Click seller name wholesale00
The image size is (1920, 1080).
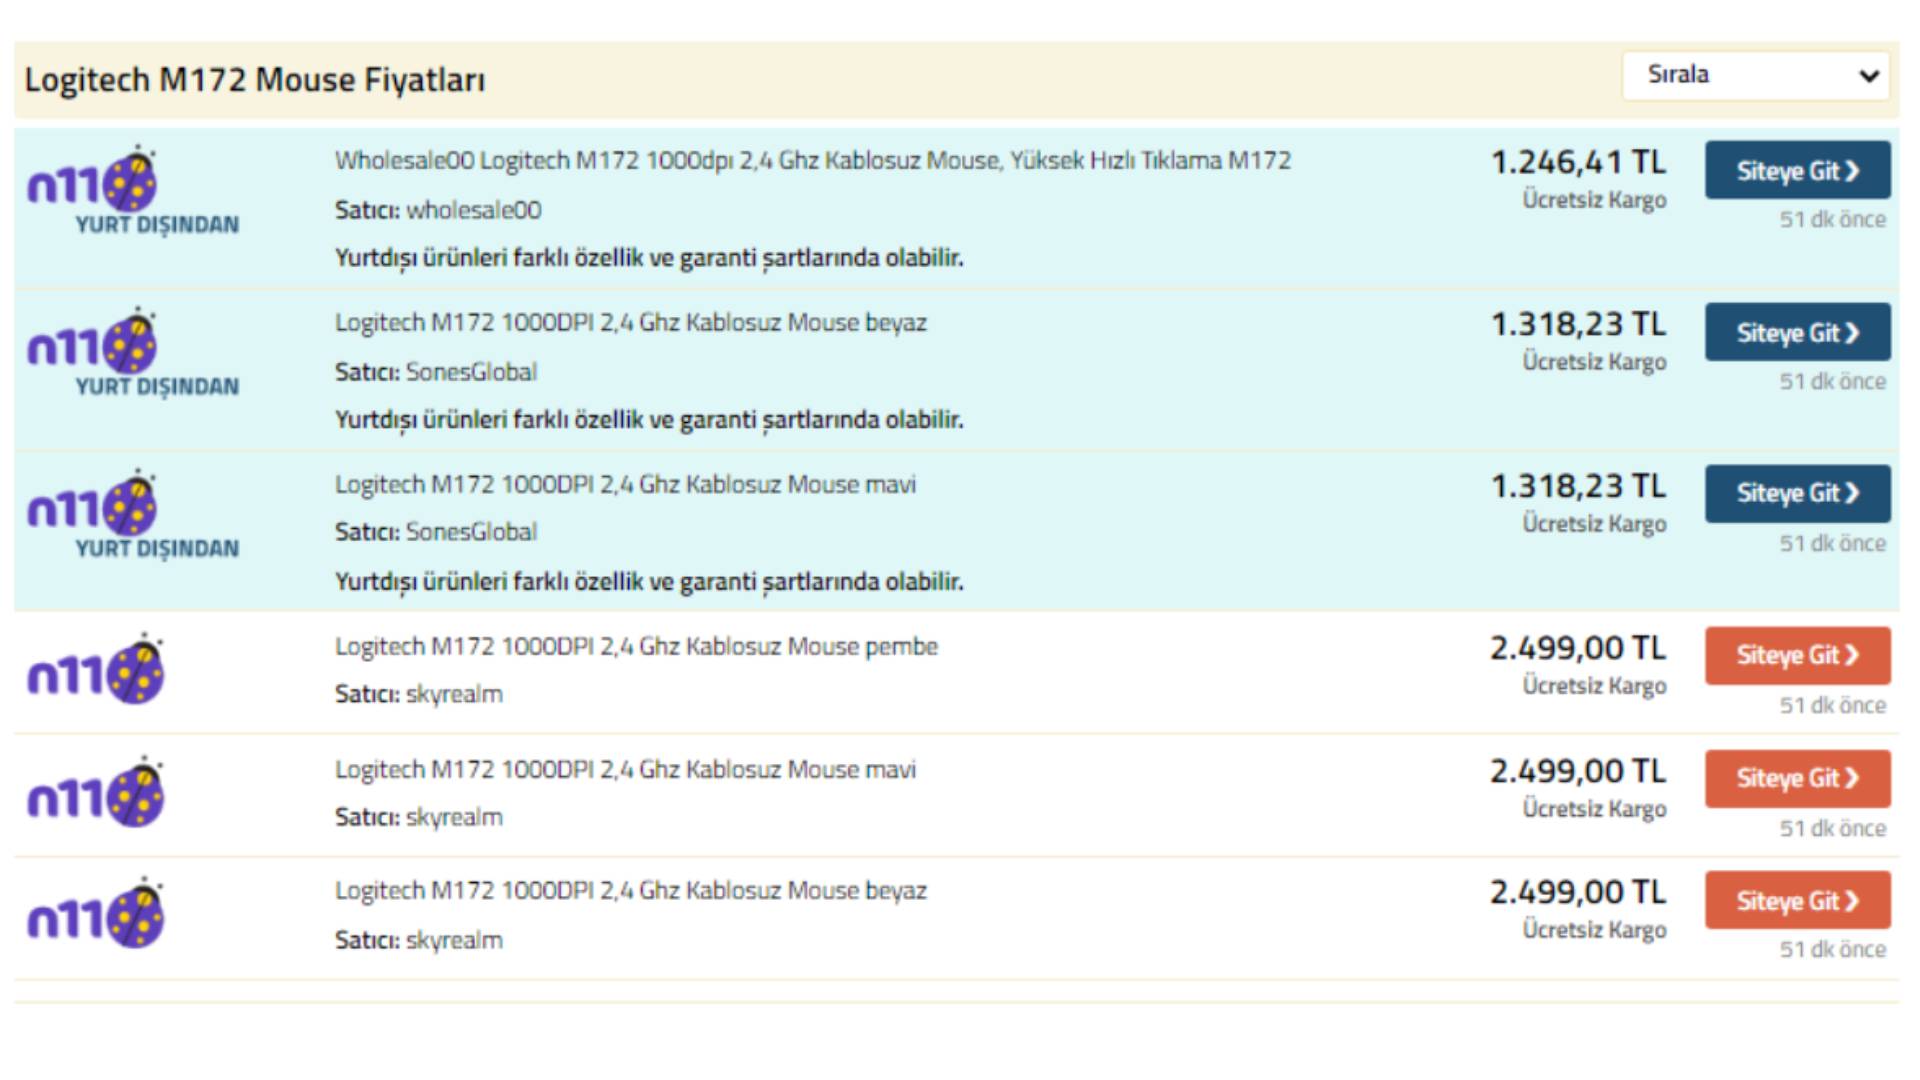pos(473,210)
